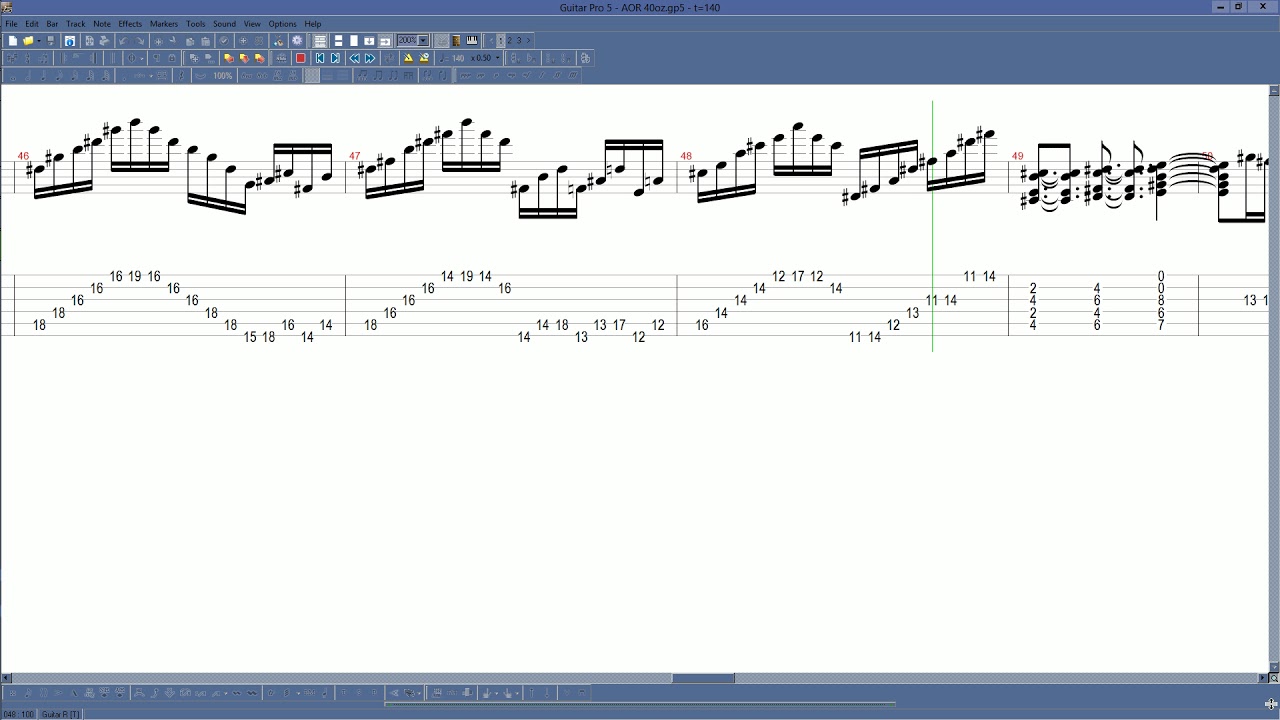Click the rewind double-arrow icon
The image size is (1280, 720).
click(x=355, y=58)
